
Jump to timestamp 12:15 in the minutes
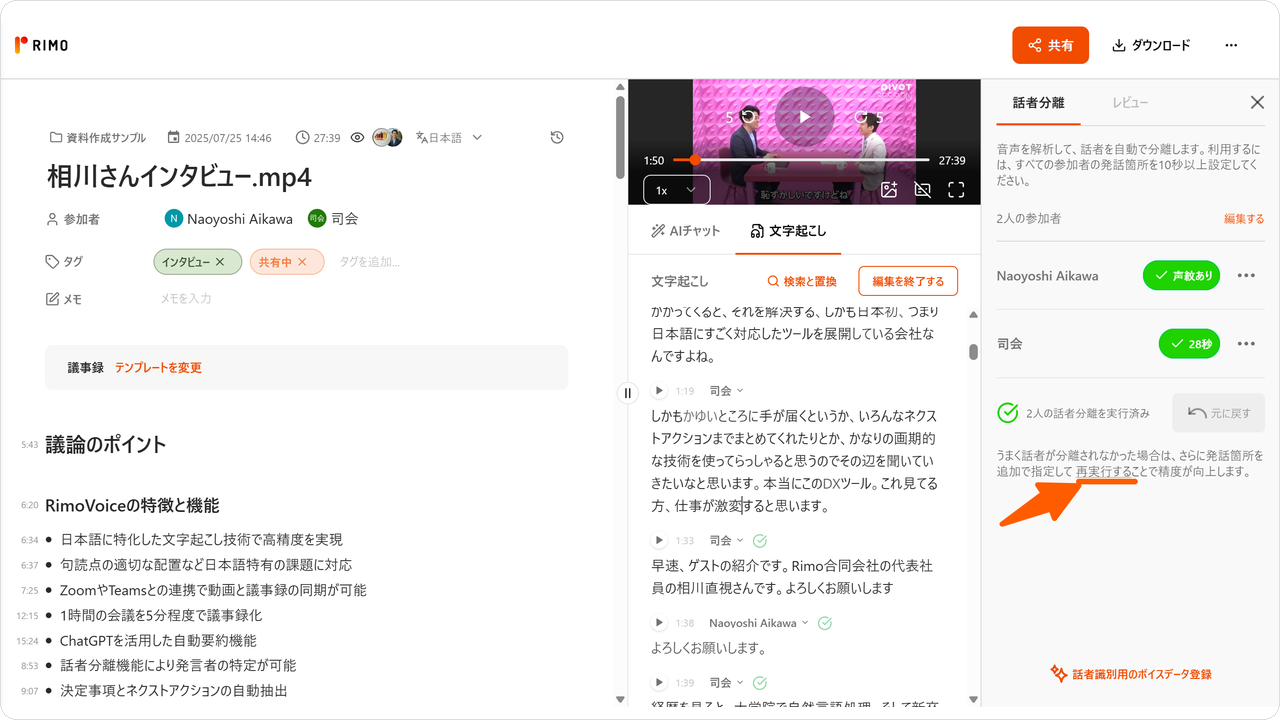[x=27, y=616]
